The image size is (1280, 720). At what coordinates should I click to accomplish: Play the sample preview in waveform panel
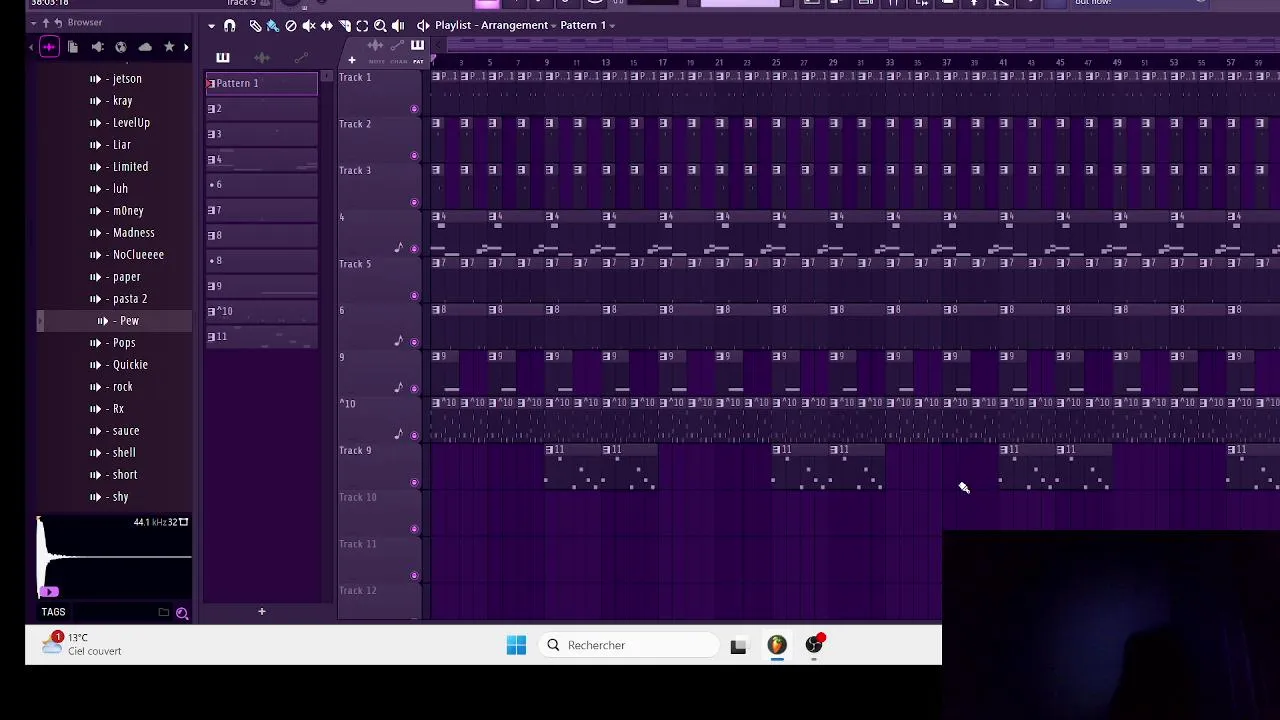click(x=50, y=592)
